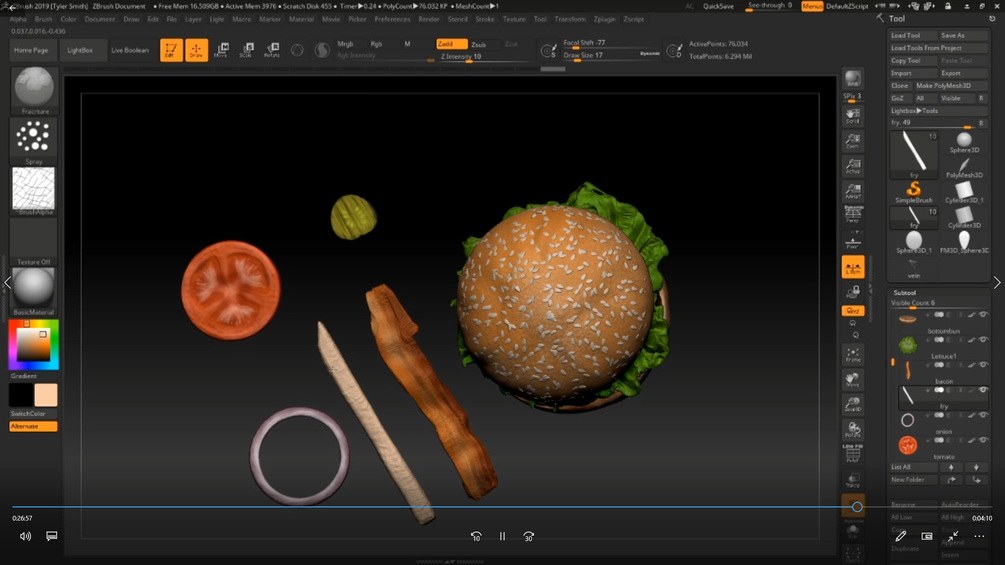Enable the Zsub mode

click(x=480, y=44)
